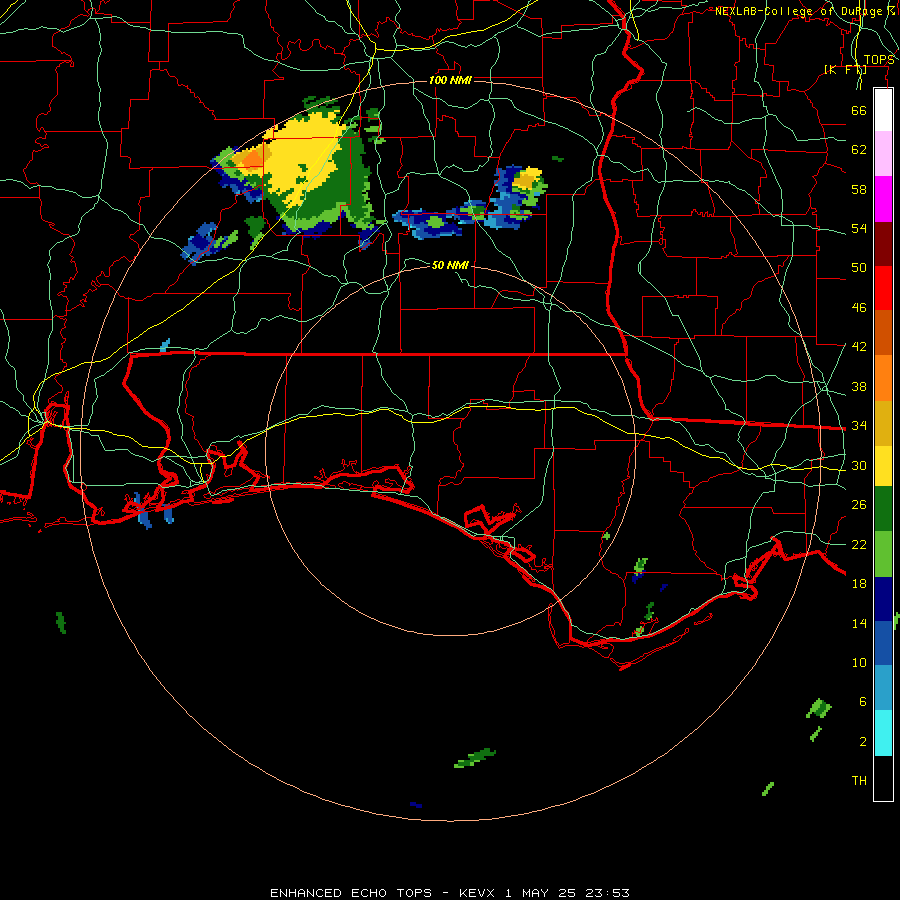
Task: Select the cyan segment near legend bottom
Action: [883, 733]
